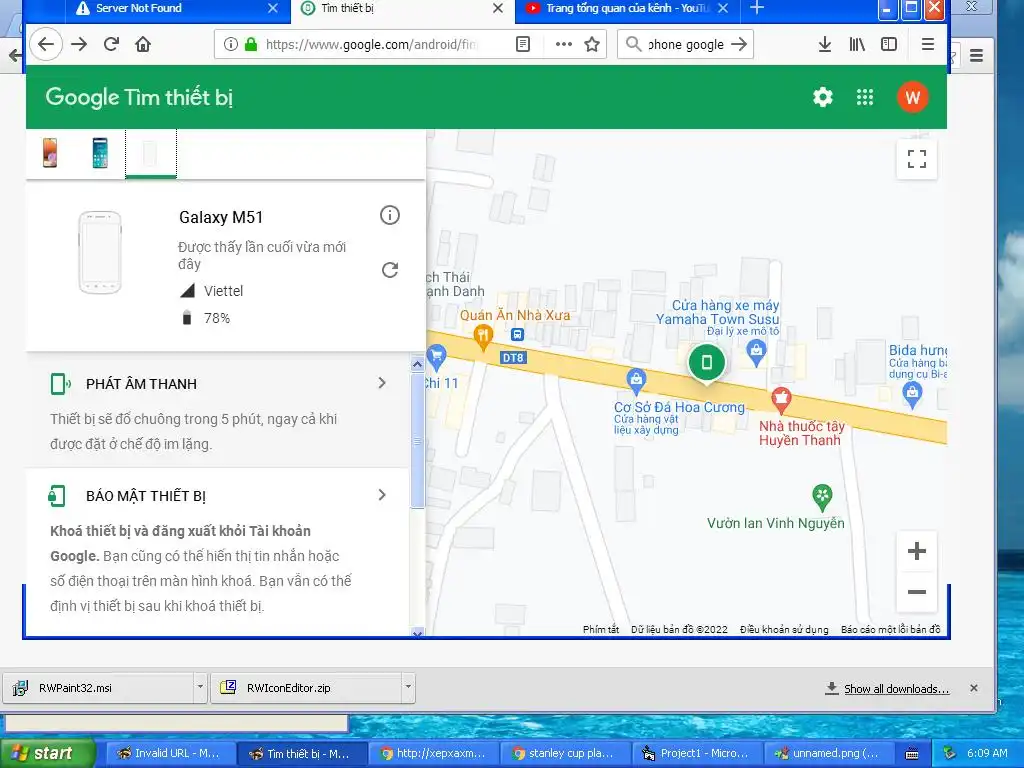This screenshot has width=1024, height=768.
Task: Click the panel scrollbar up arrow
Action: (417, 364)
